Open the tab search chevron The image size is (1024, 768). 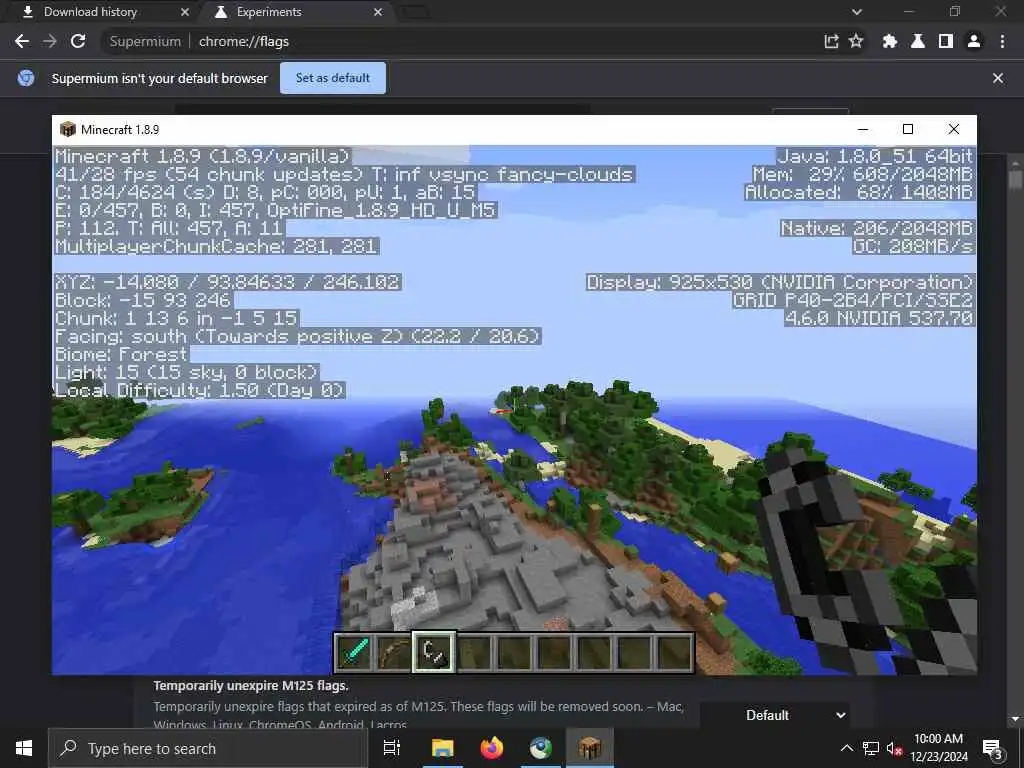tap(857, 12)
